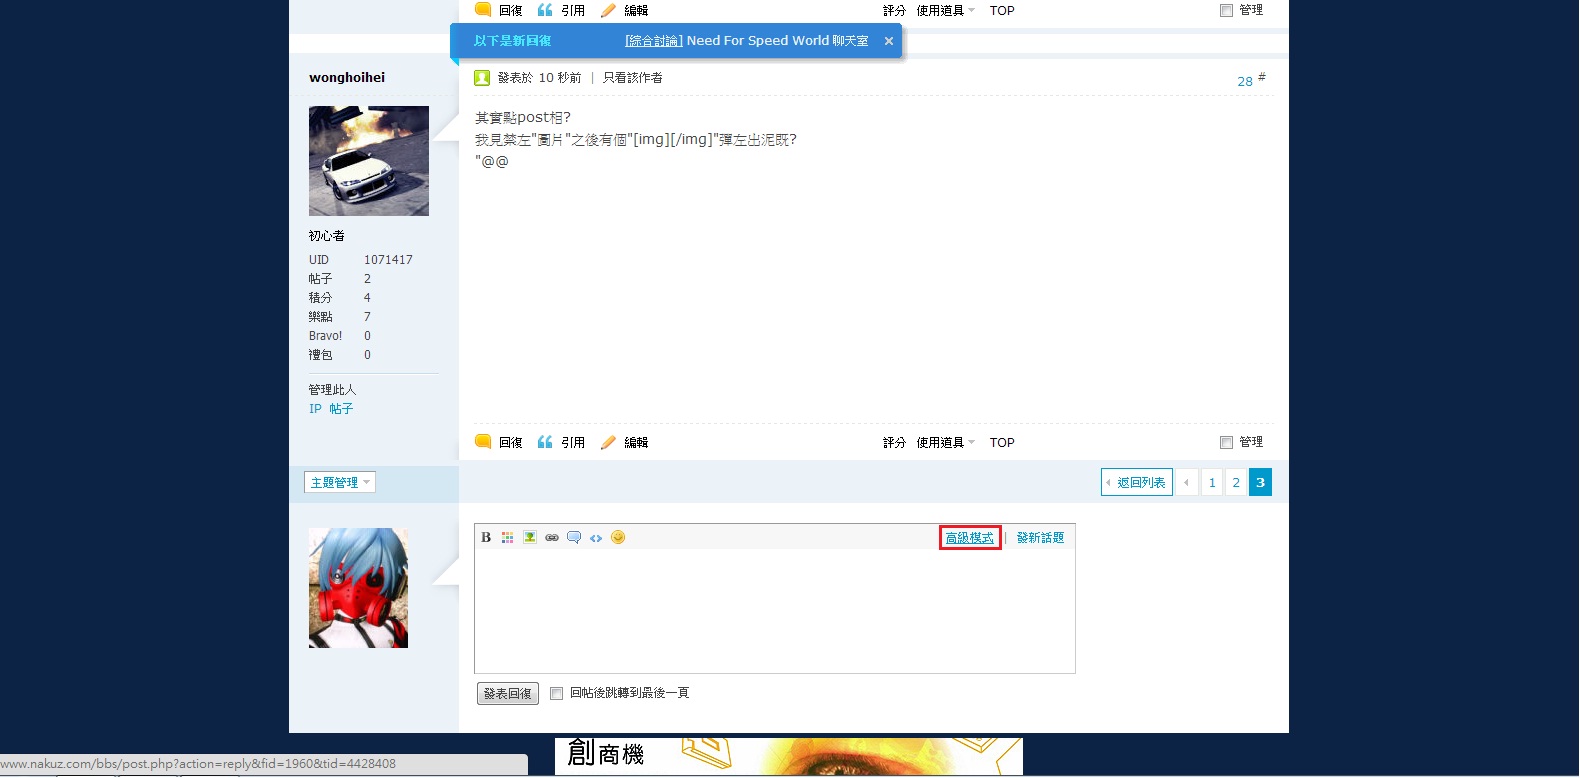This screenshot has height=778, width=1580.
Task: Enable 回帖後跳轉到最後一頁 checkbox
Action: [557, 694]
